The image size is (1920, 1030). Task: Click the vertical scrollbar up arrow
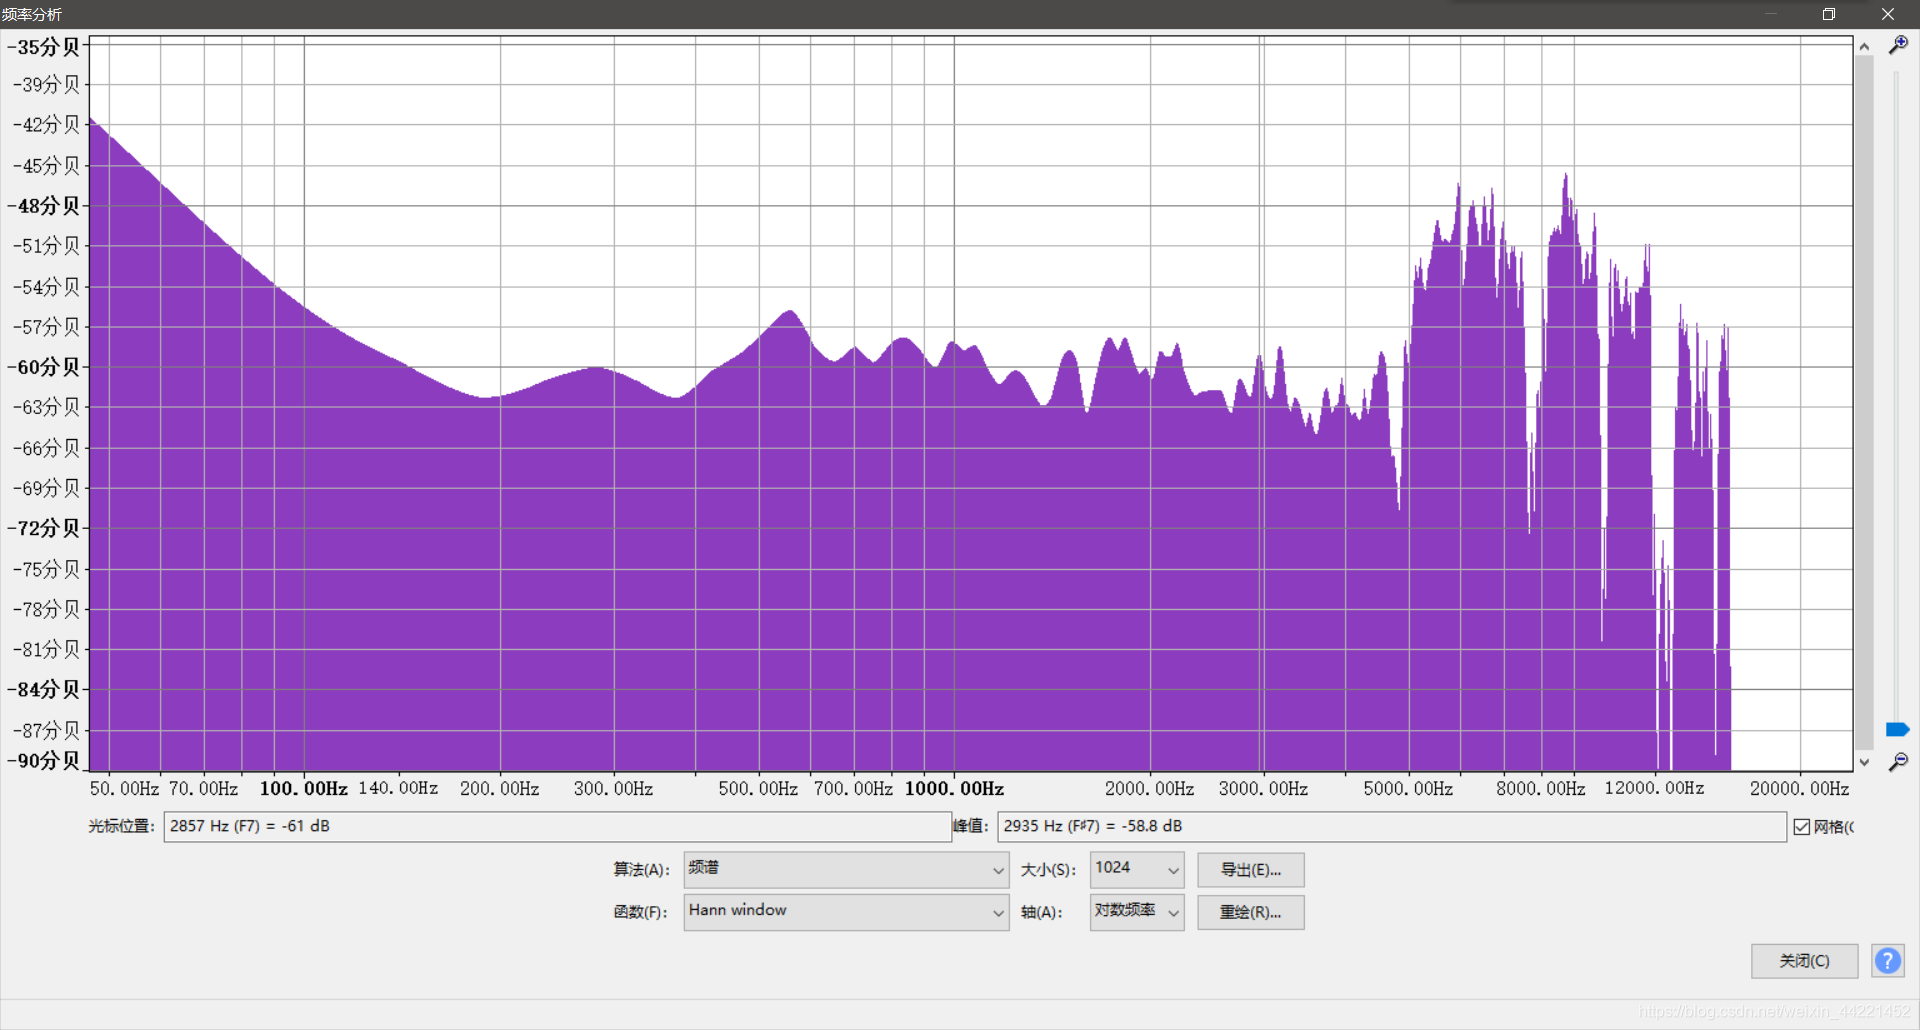point(1864,46)
